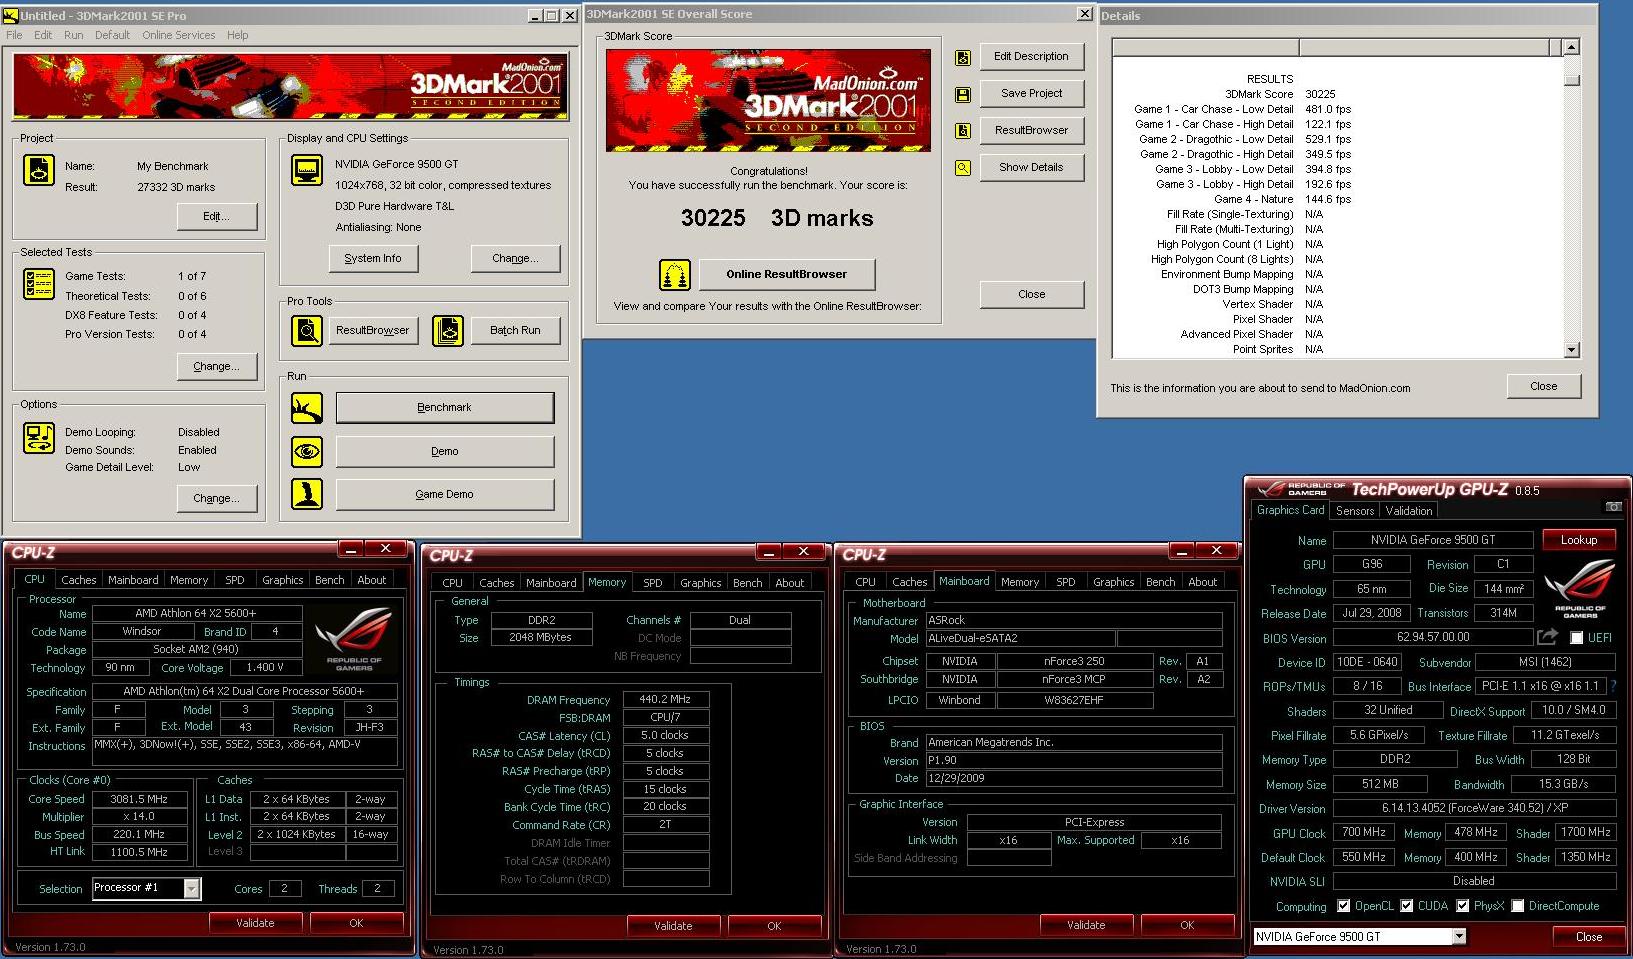
Task: Switch to Caches tab in first CPU-Z window
Action: 78,580
